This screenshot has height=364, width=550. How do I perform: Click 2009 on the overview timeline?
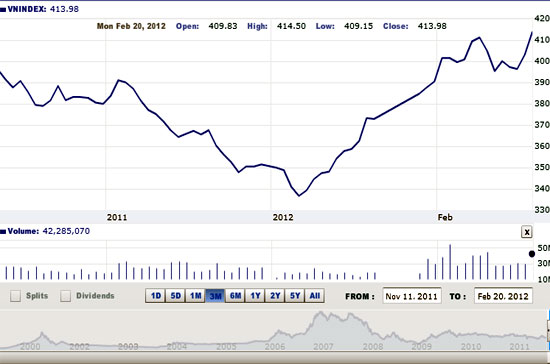click(421, 347)
